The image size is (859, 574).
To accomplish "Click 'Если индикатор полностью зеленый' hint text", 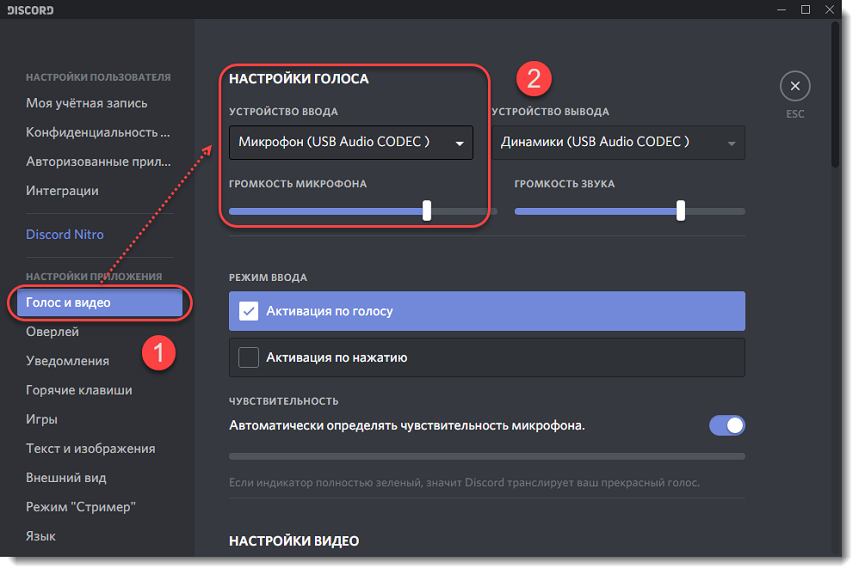I will pos(465,483).
